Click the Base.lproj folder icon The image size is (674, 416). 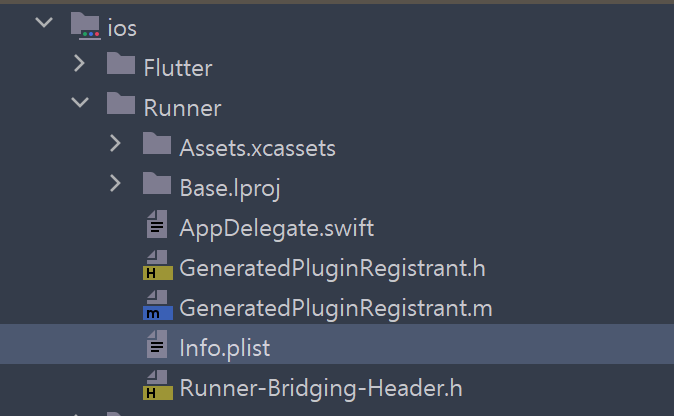tap(157, 184)
